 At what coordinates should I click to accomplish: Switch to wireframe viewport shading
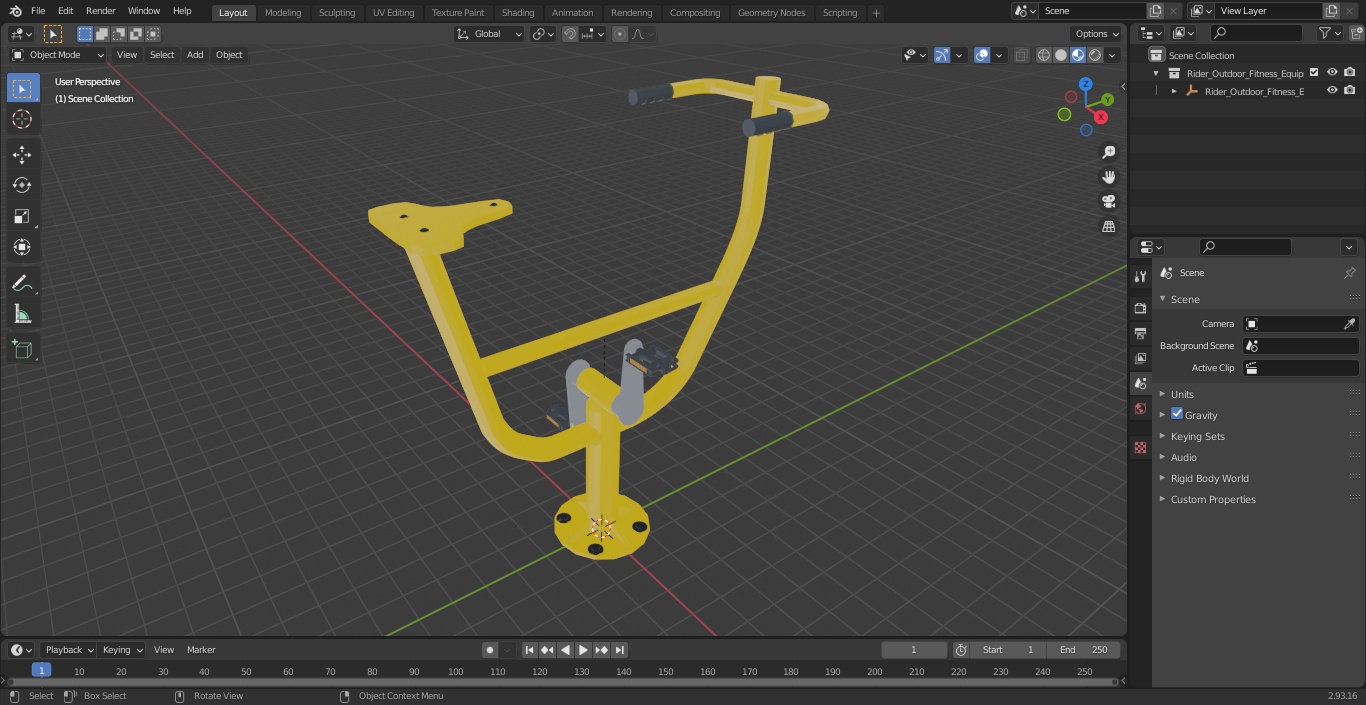coord(1044,55)
